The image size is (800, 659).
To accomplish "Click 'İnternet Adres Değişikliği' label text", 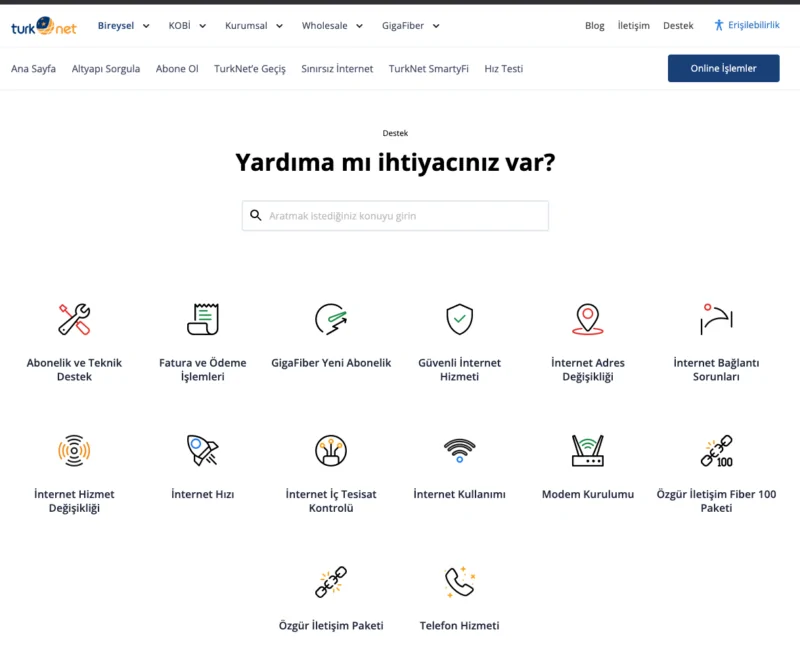I will pyautogui.click(x=588, y=369).
